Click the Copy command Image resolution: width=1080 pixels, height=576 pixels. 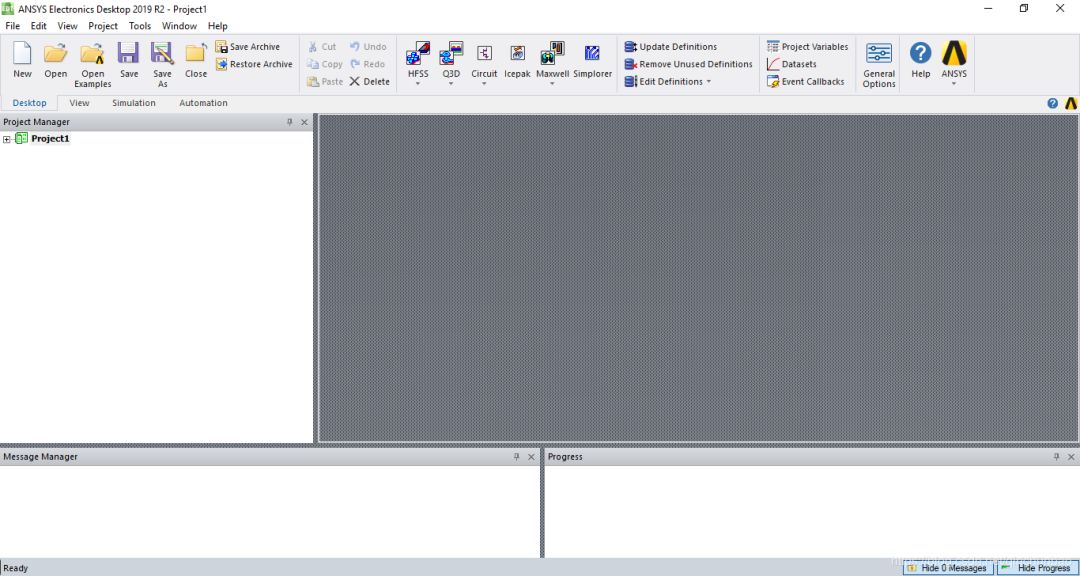pos(324,64)
